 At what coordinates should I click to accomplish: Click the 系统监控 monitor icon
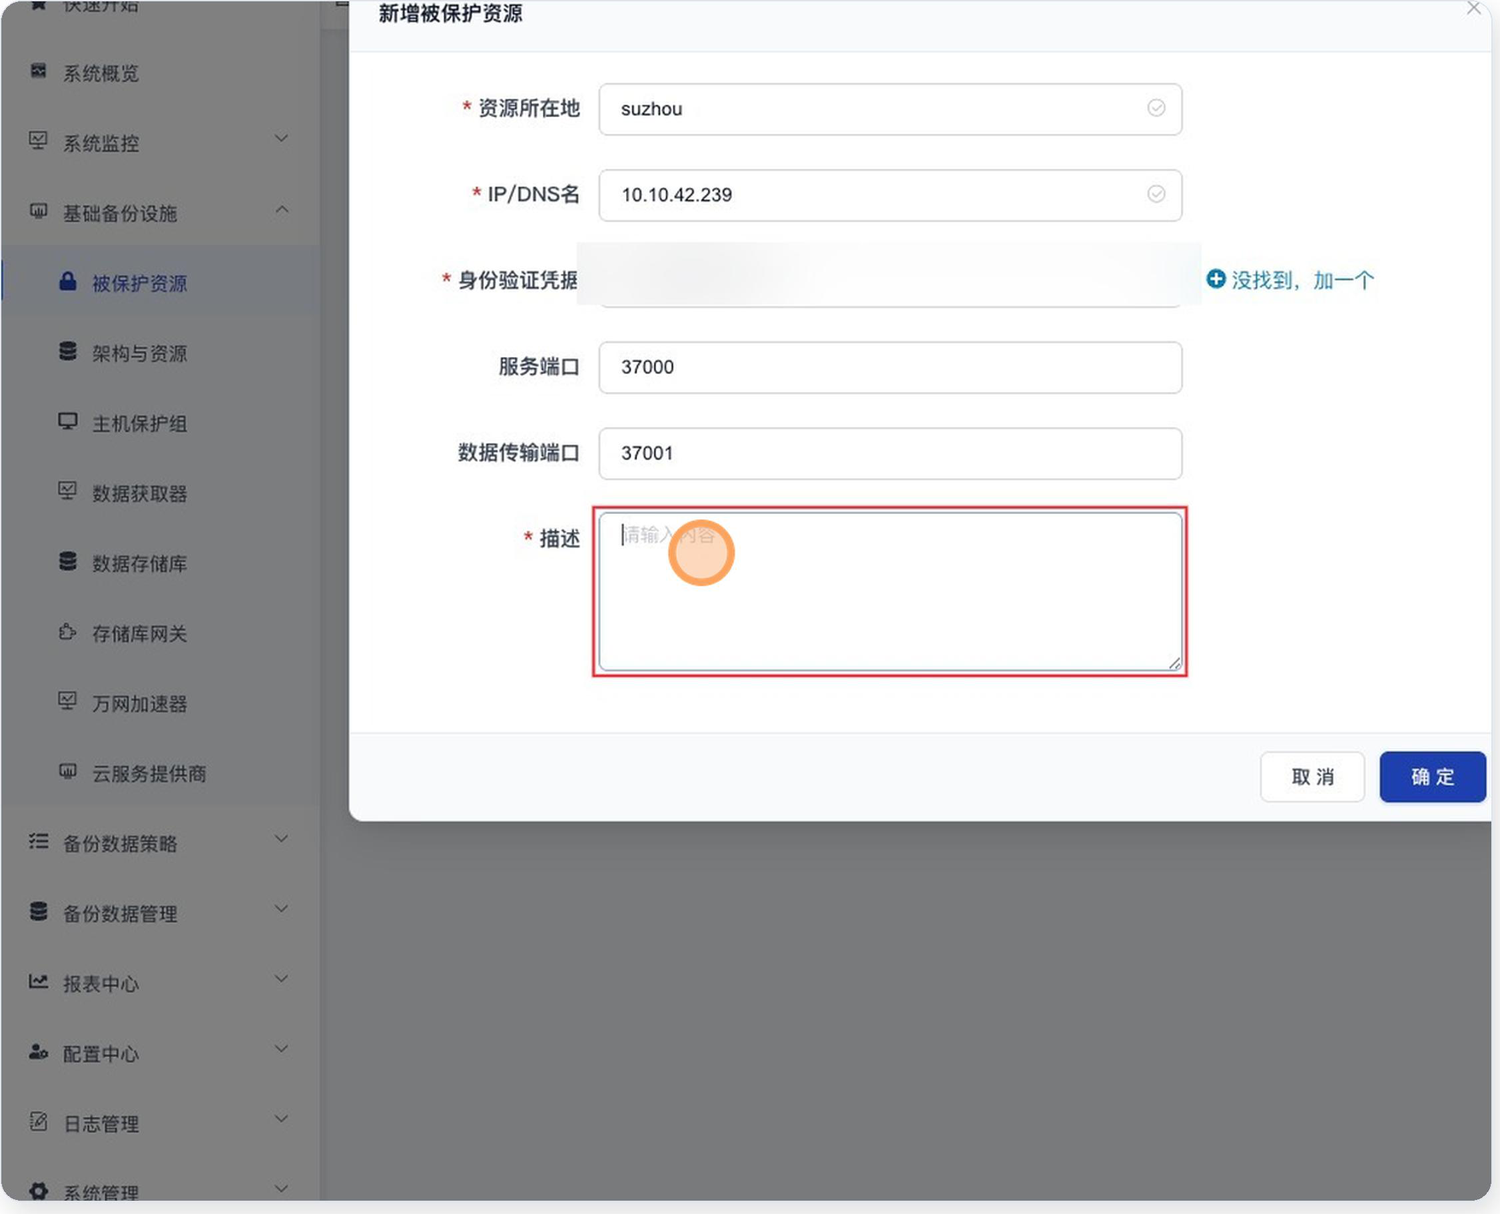click(x=38, y=141)
